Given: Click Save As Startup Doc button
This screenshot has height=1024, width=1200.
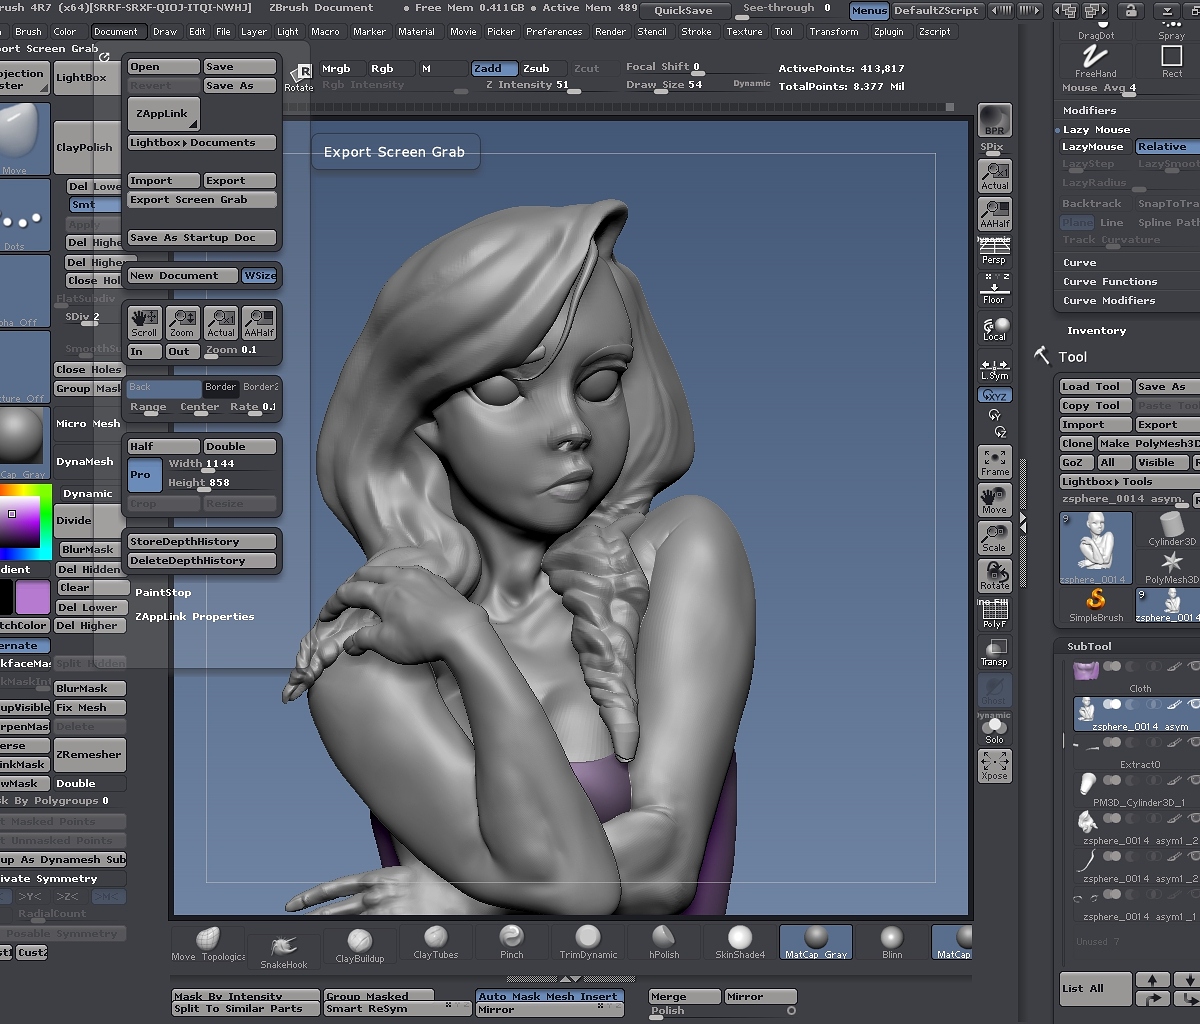Looking at the screenshot, I should [x=202, y=238].
